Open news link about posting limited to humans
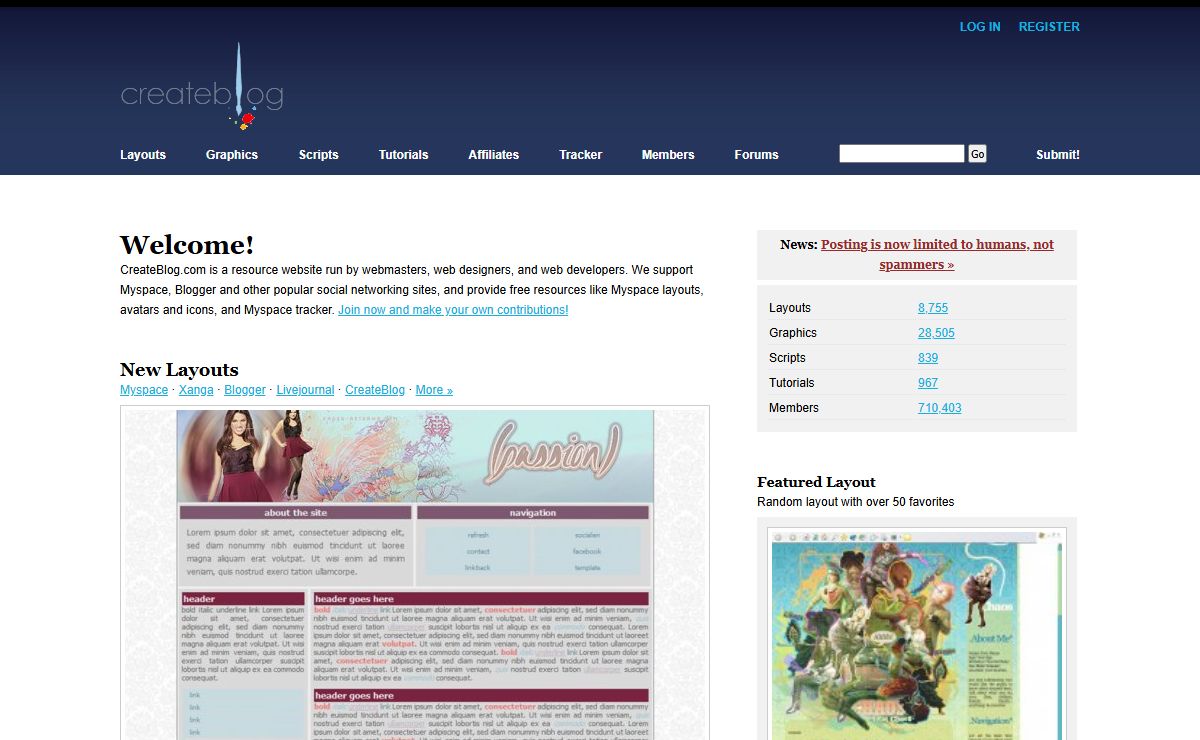1200x740 pixels. [x=937, y=254]
